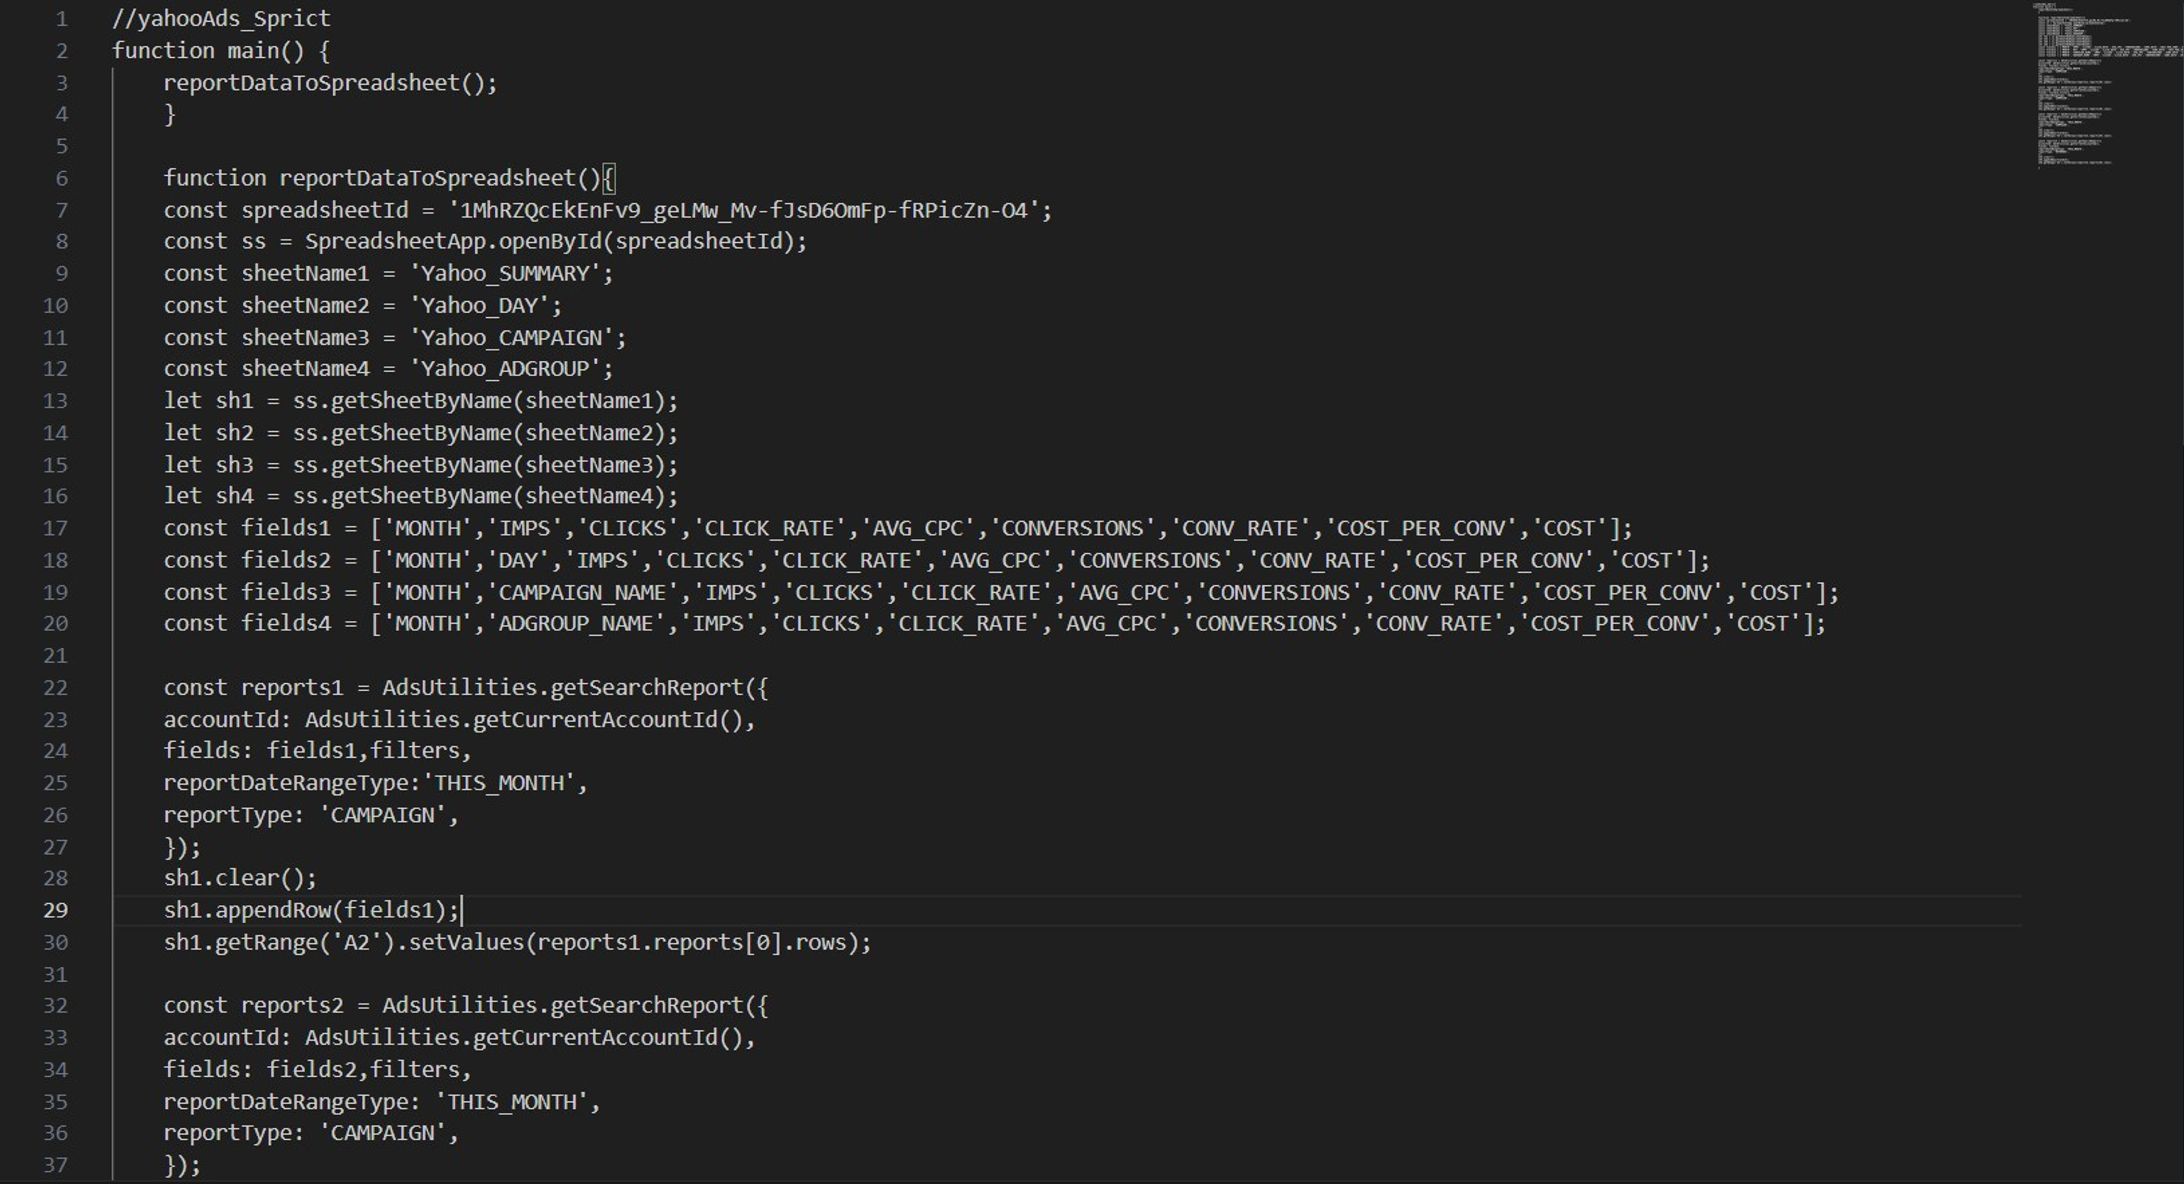Click the //yahooAds_Sprict comment

(x=221, y=18)
